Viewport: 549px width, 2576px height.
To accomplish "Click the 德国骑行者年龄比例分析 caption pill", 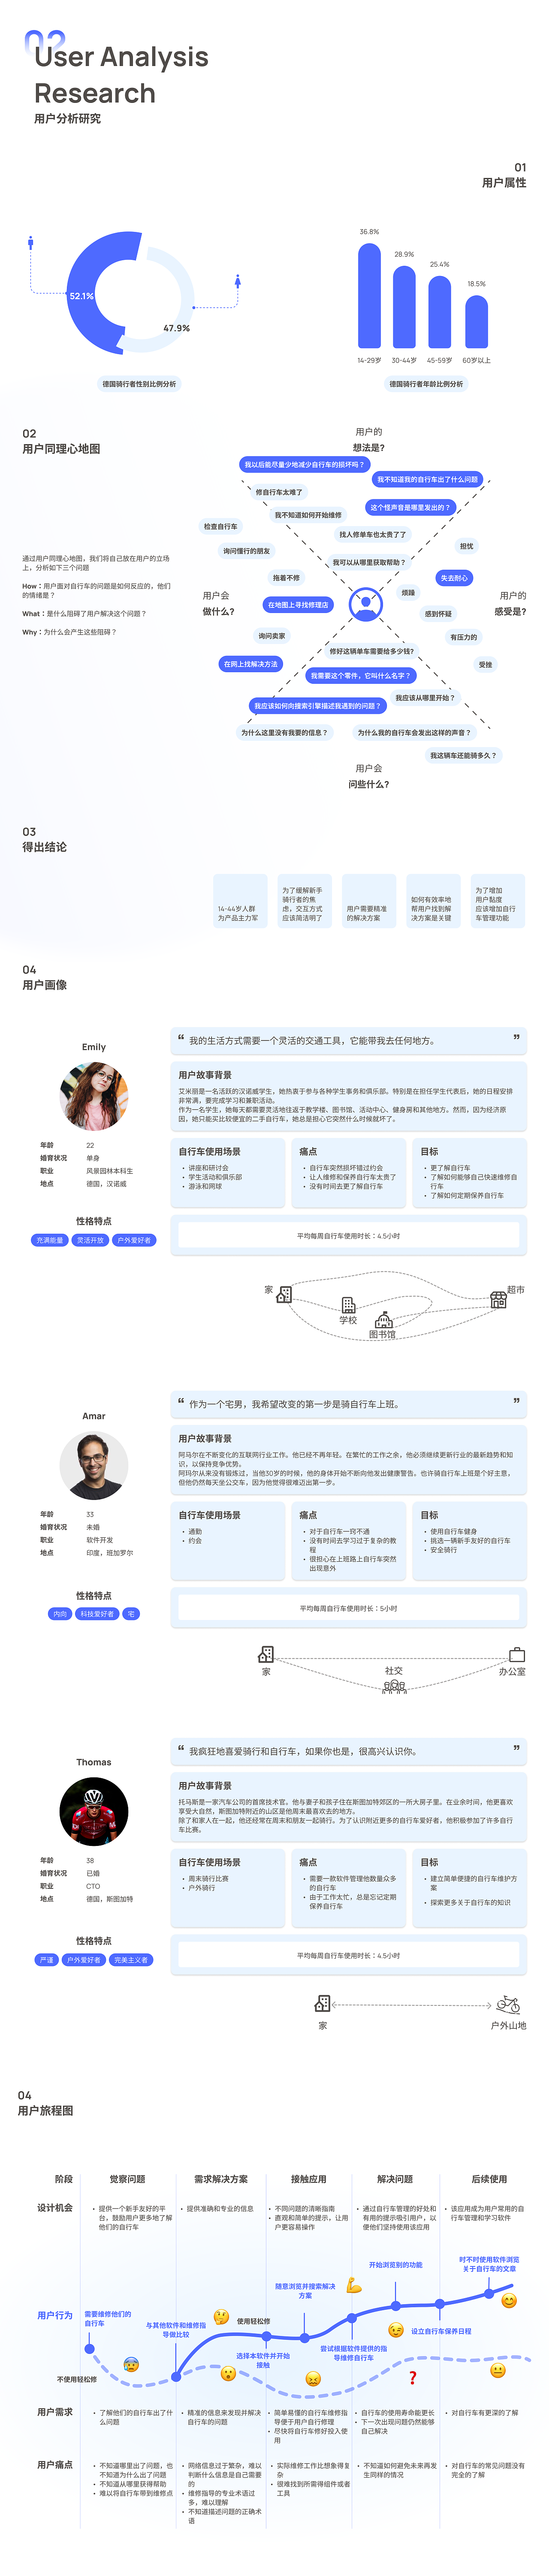I will tap(426, 384).
